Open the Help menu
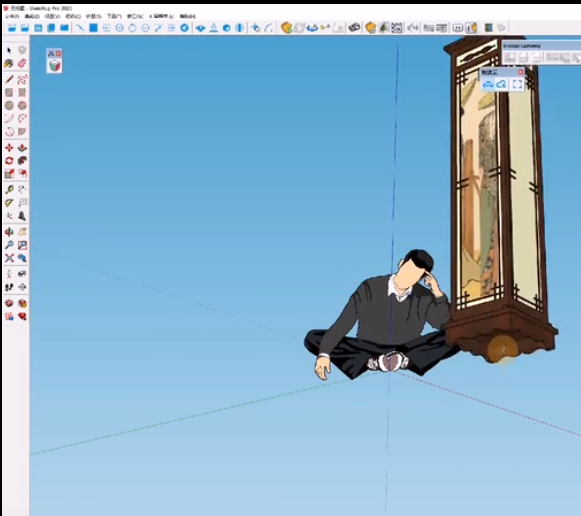Screen dimensions: 581x516 tap(187, 16)
